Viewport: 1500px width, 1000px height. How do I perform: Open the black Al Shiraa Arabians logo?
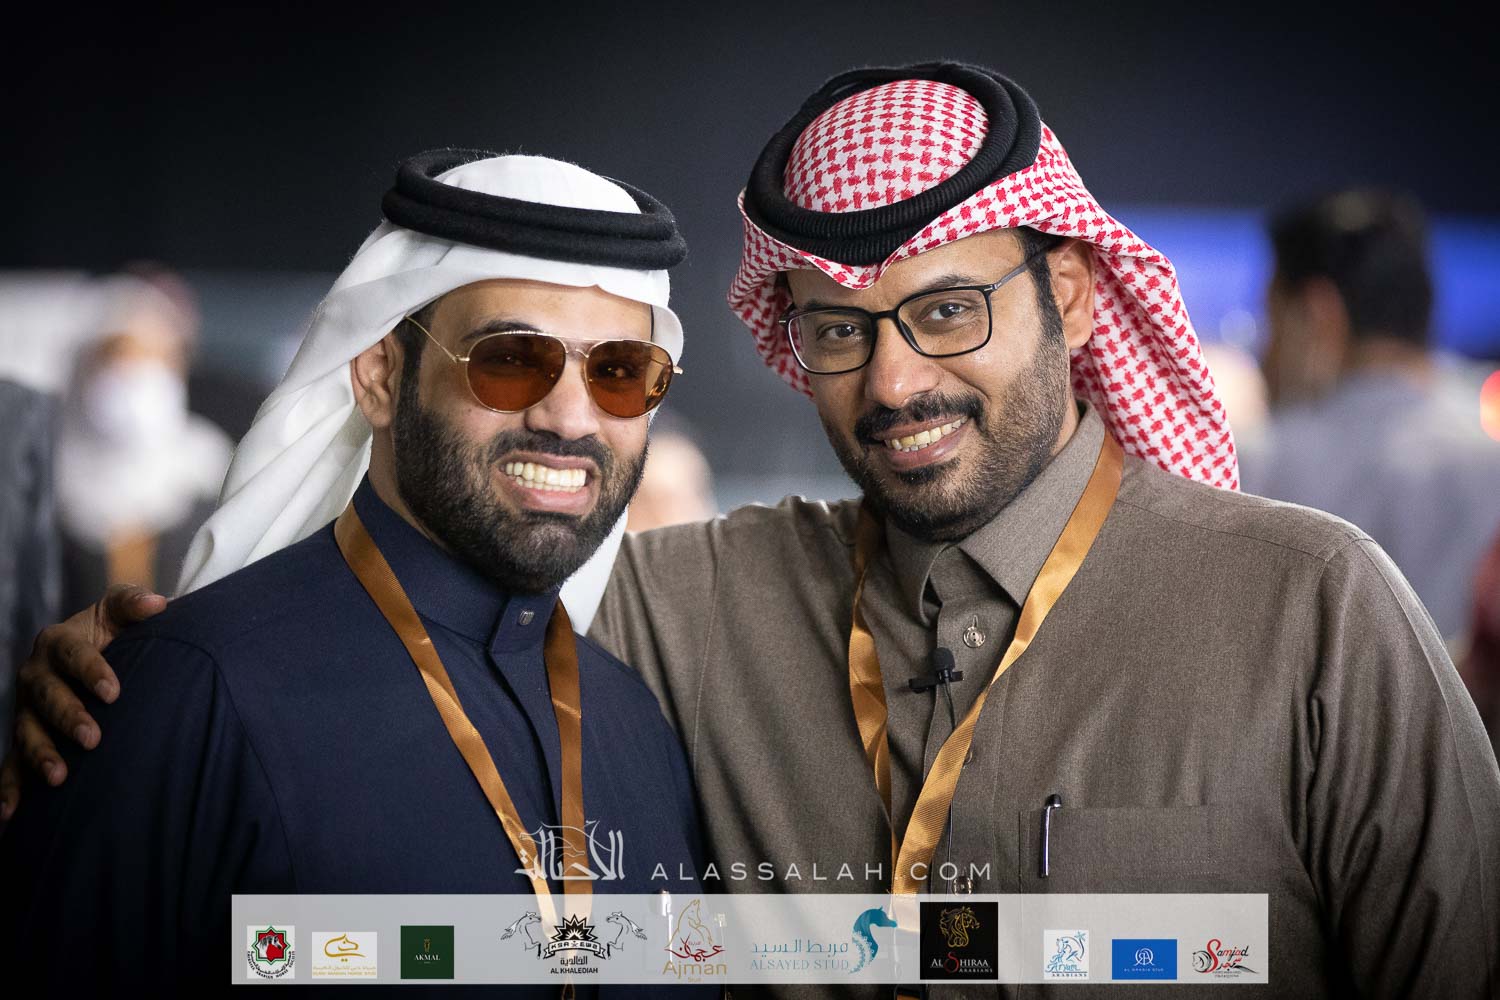(958, 941)
